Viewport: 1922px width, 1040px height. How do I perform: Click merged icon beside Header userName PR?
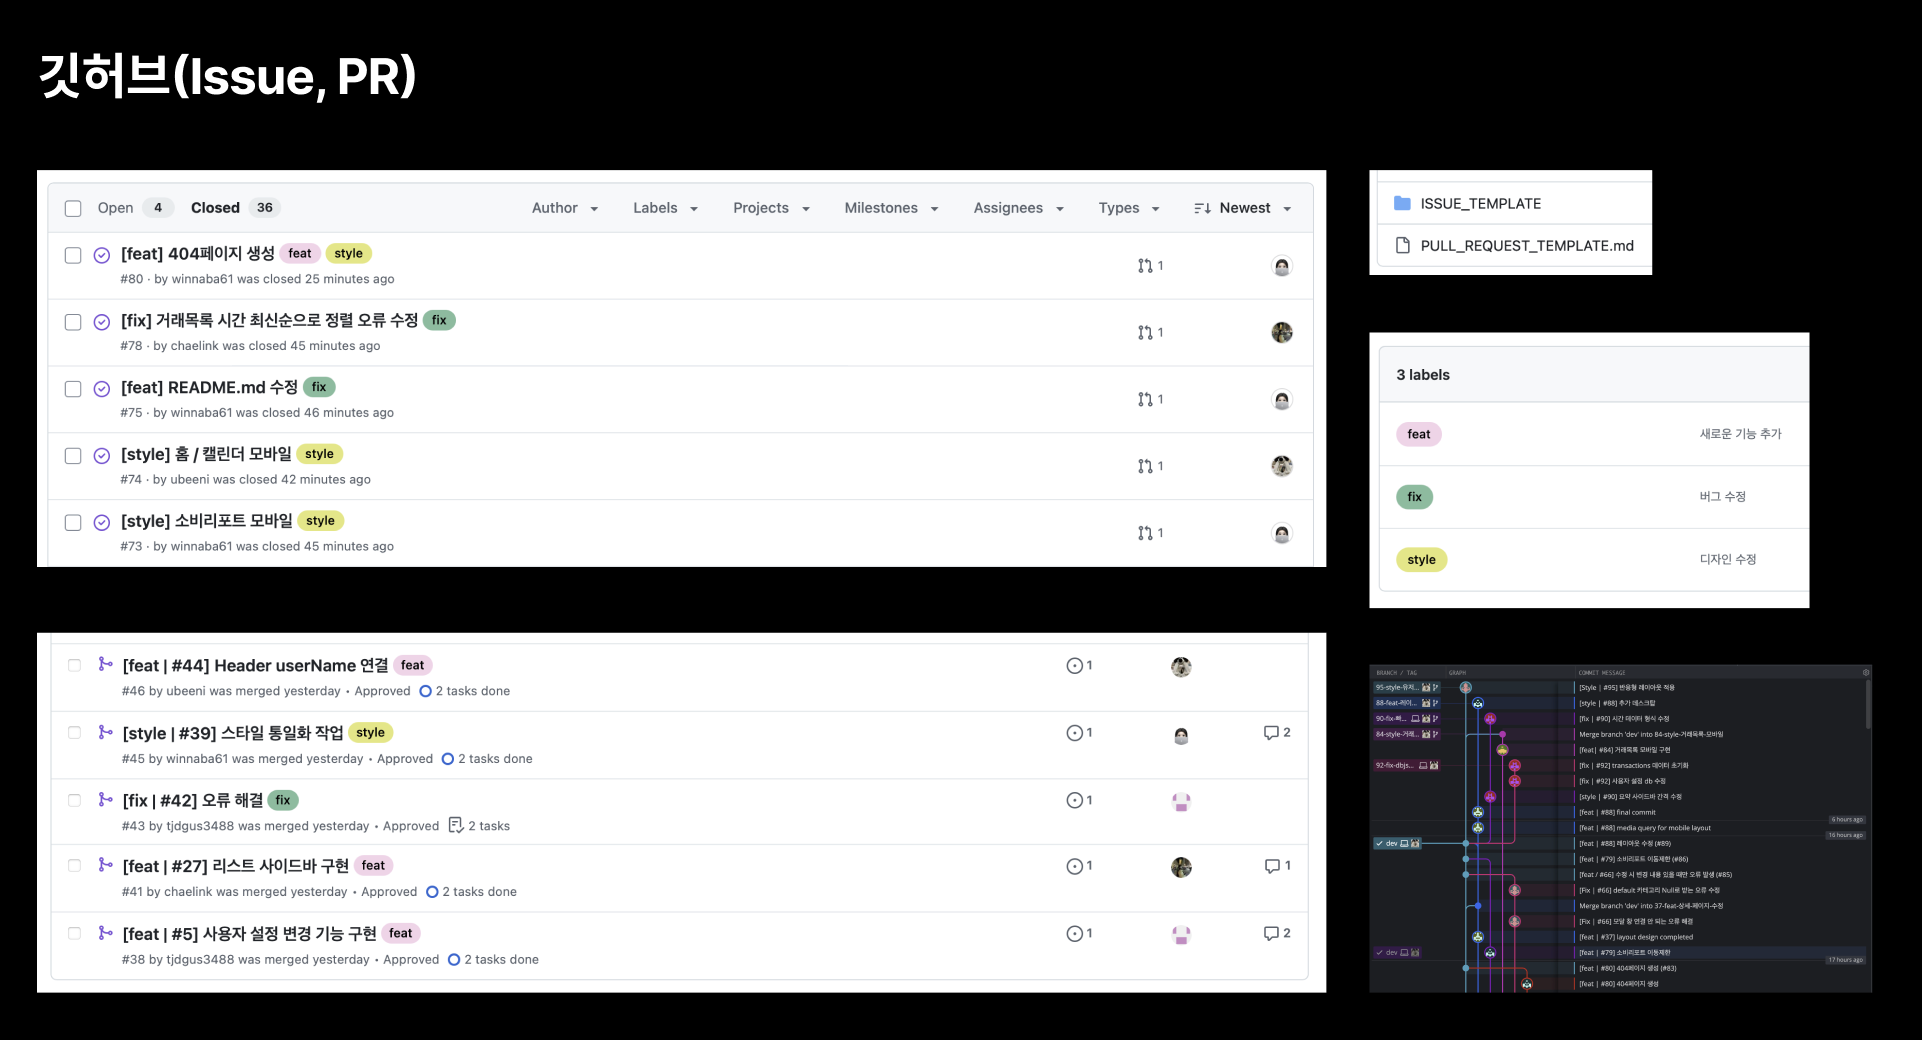105,664
